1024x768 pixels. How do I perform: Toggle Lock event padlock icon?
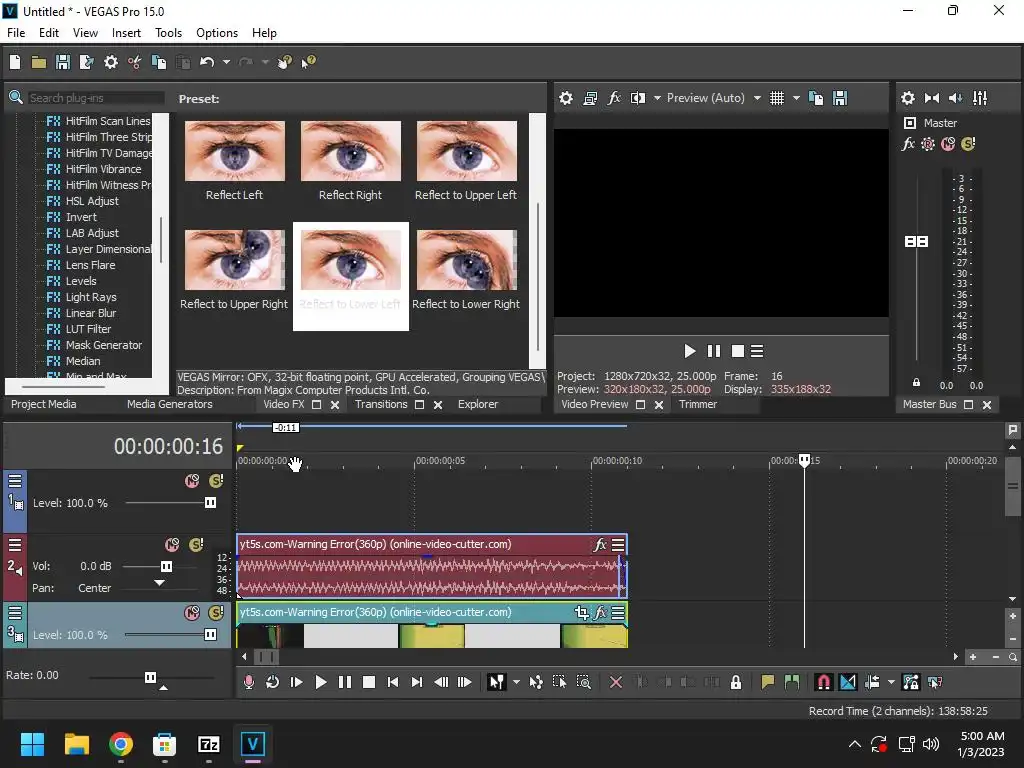(x=736, y=682)
